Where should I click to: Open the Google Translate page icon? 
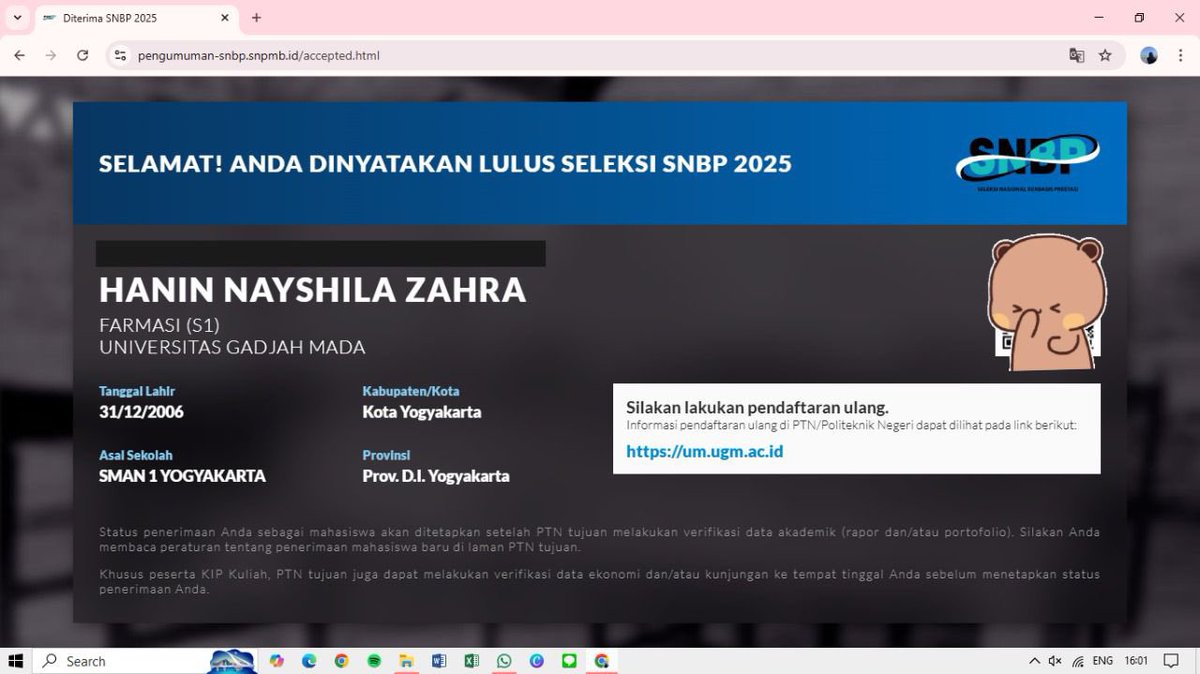tap(1077, 55)
